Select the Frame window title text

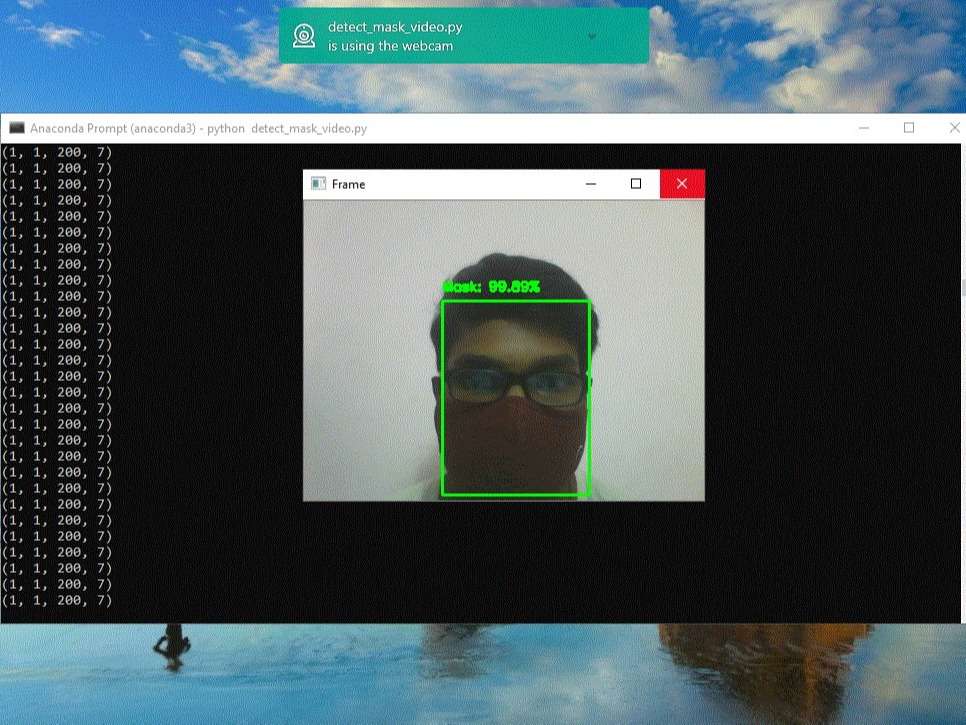pyautogui.click(x=348, y=184)
